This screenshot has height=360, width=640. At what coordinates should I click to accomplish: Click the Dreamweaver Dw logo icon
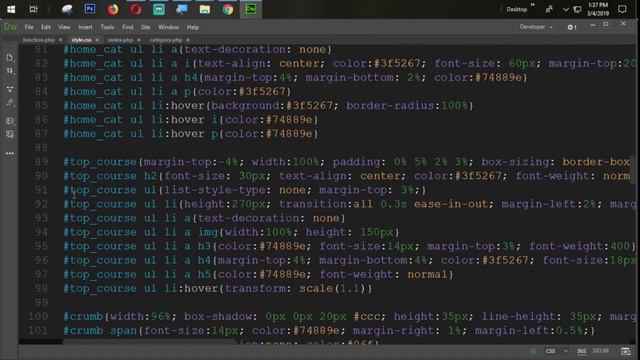11,27
